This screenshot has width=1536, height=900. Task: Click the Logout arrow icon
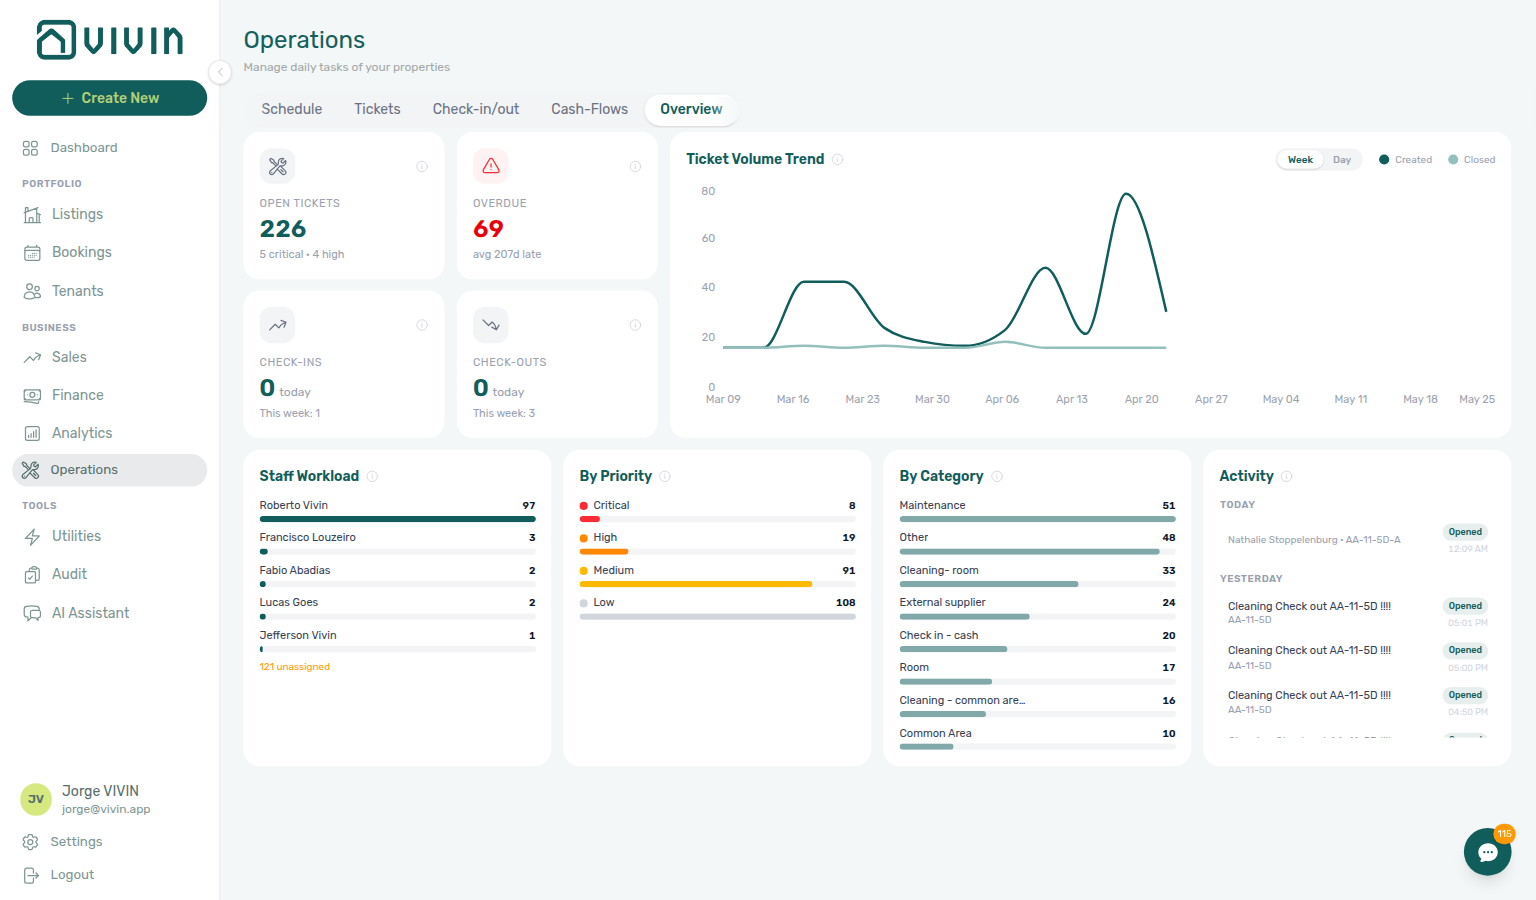pos(30,875)
